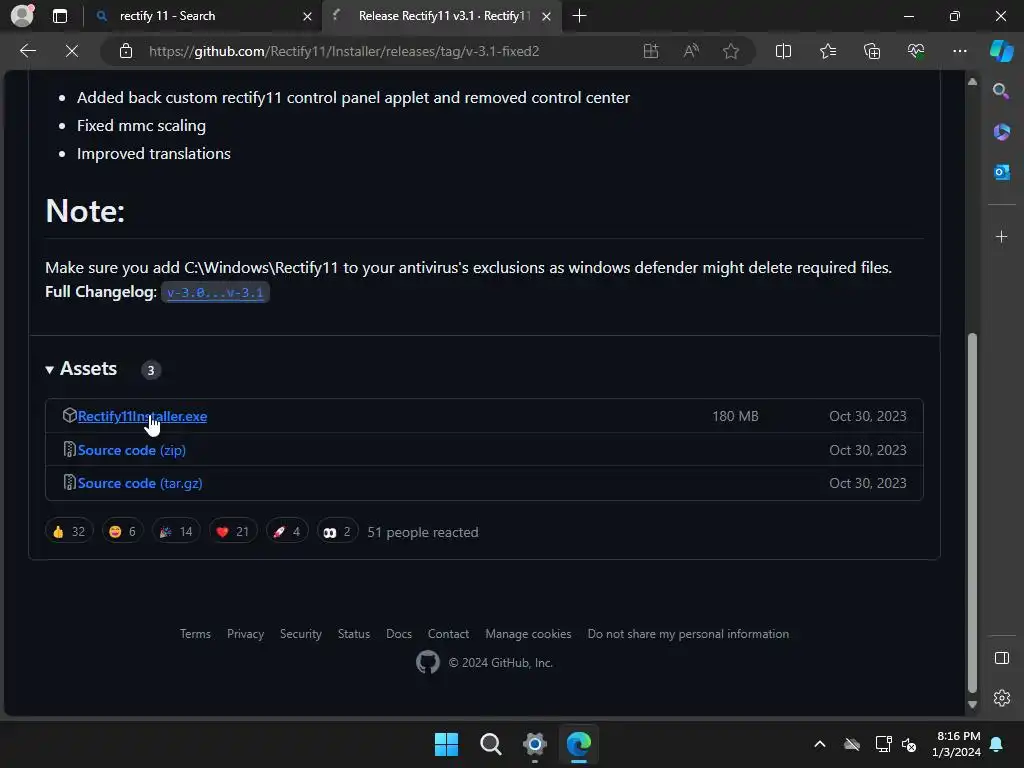Open taskbar Search
This screenshot has width=1024, height=768.
pyautogui.click(x=490, y=744)
